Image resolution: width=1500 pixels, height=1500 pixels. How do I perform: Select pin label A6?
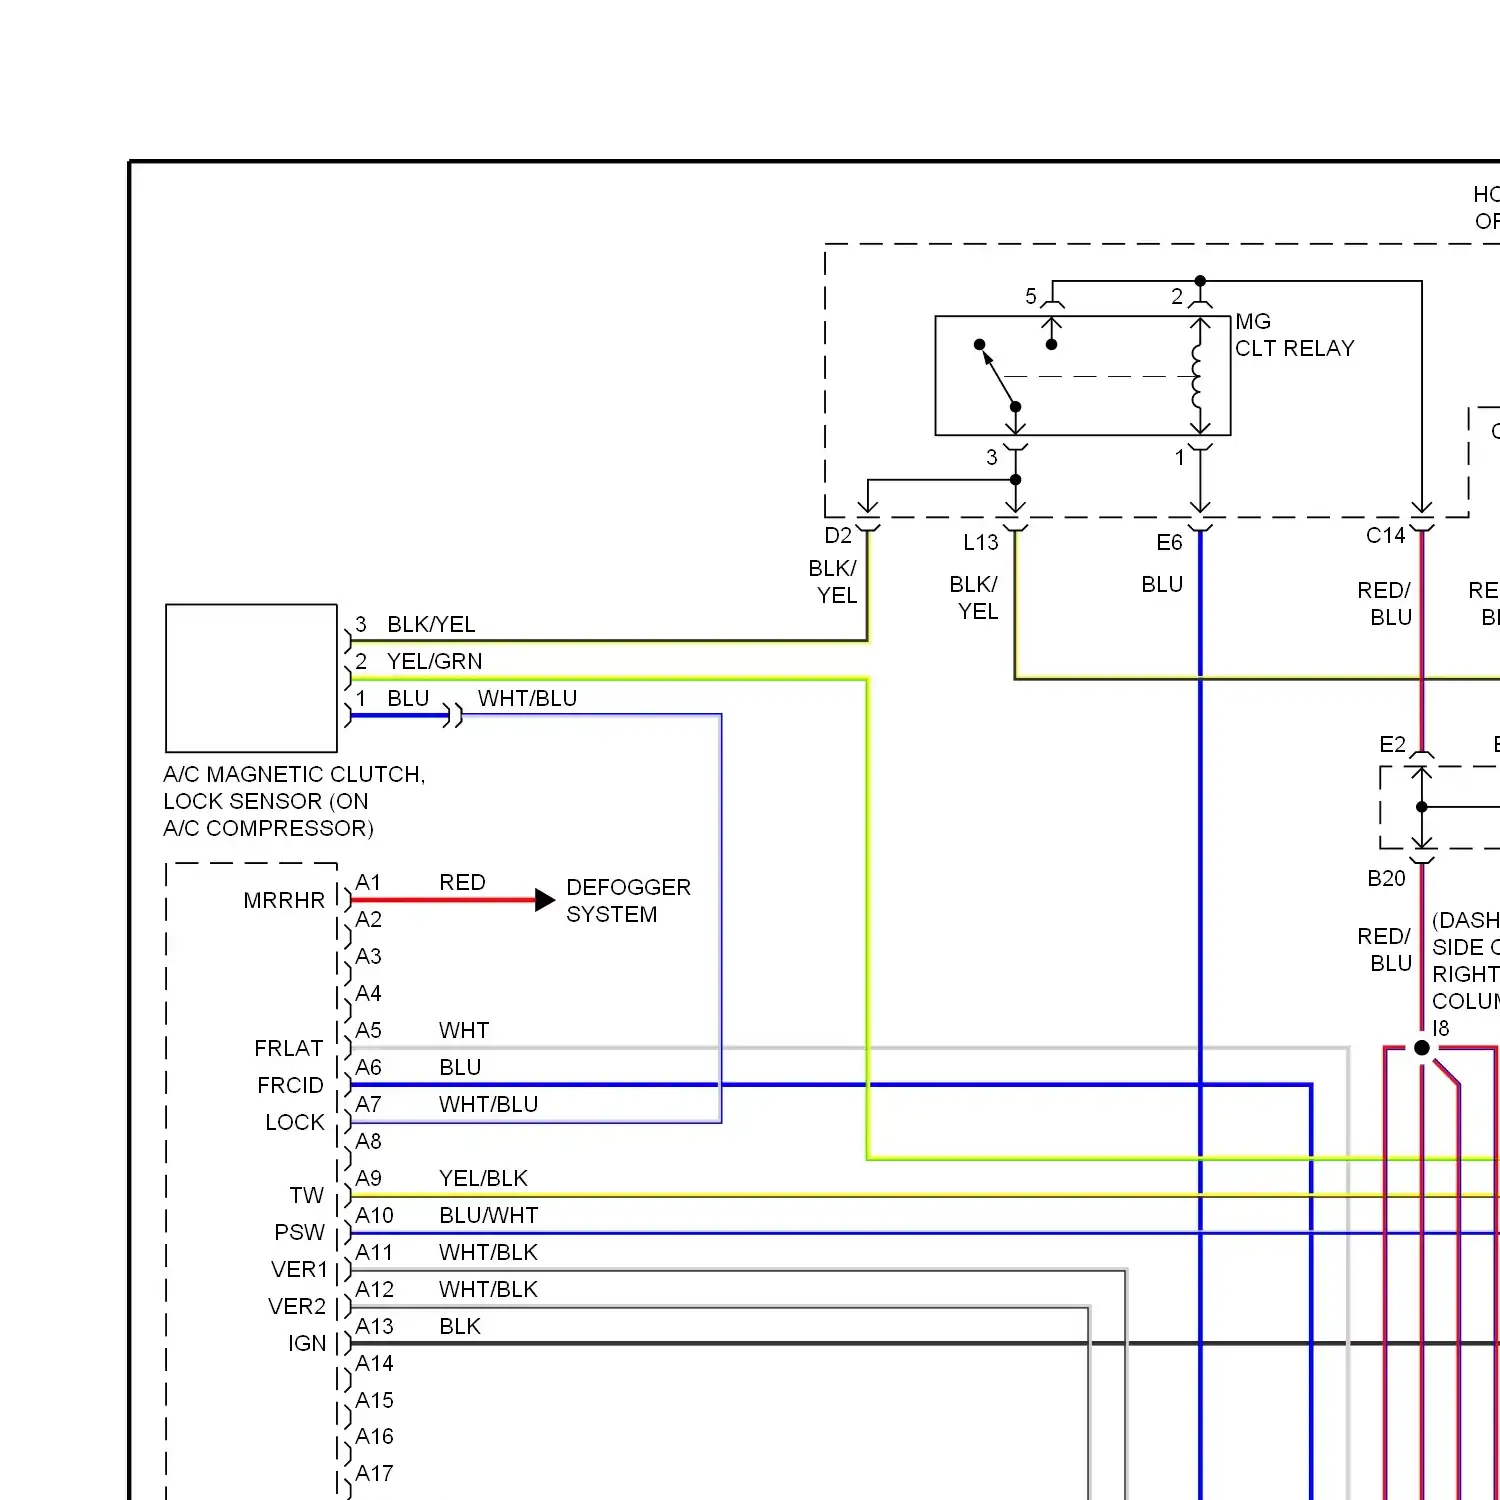tap(368, 1067)
